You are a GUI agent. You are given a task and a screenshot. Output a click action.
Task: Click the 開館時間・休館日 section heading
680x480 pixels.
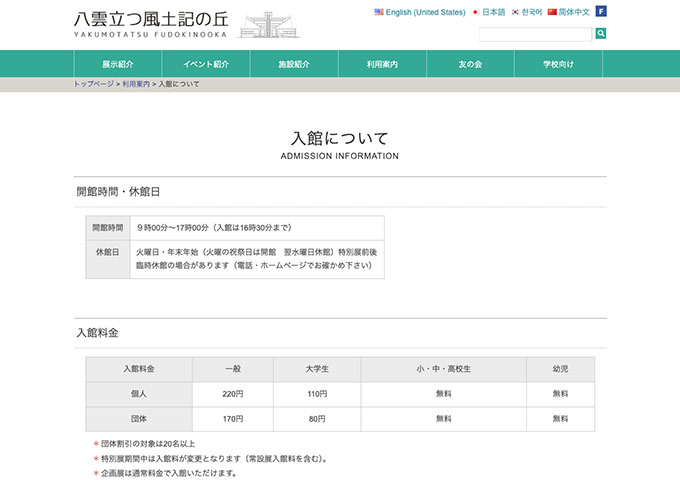(x=118, y=192)
